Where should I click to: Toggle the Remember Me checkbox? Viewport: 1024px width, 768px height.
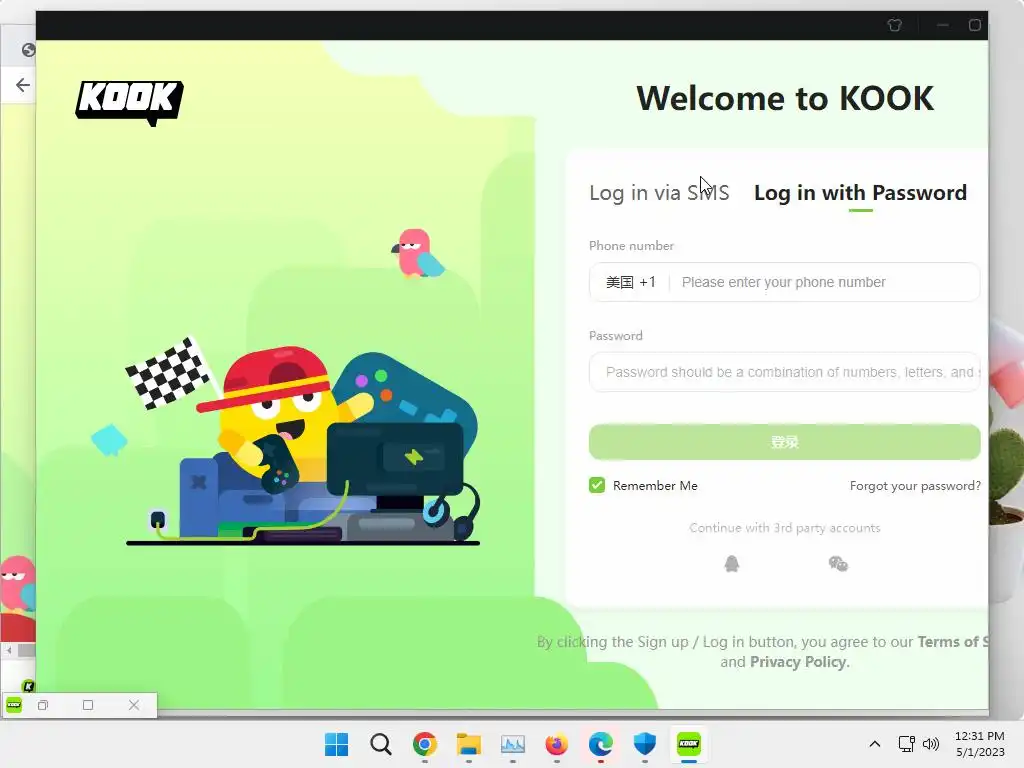(597, 485)
